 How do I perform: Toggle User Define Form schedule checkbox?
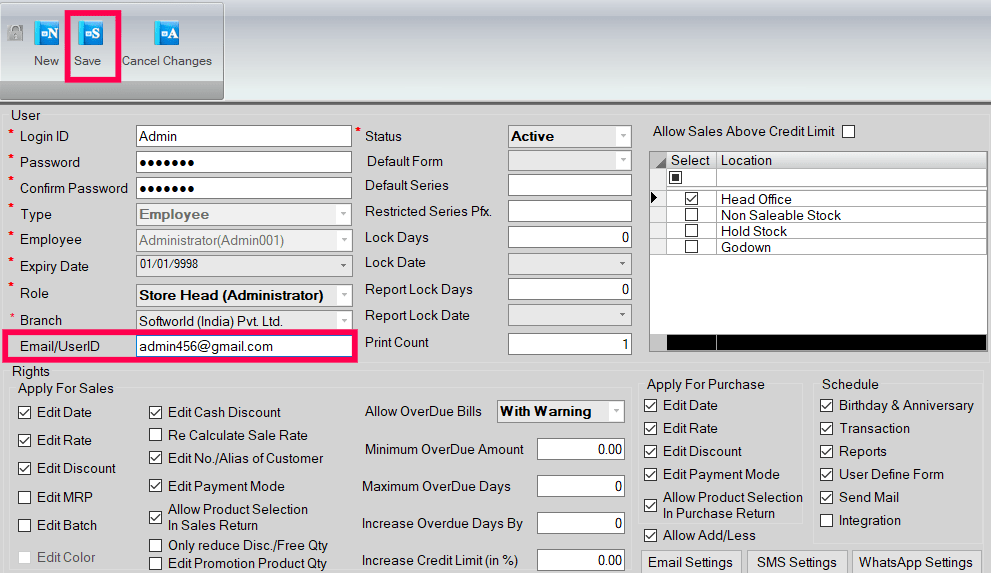[826, 474]
